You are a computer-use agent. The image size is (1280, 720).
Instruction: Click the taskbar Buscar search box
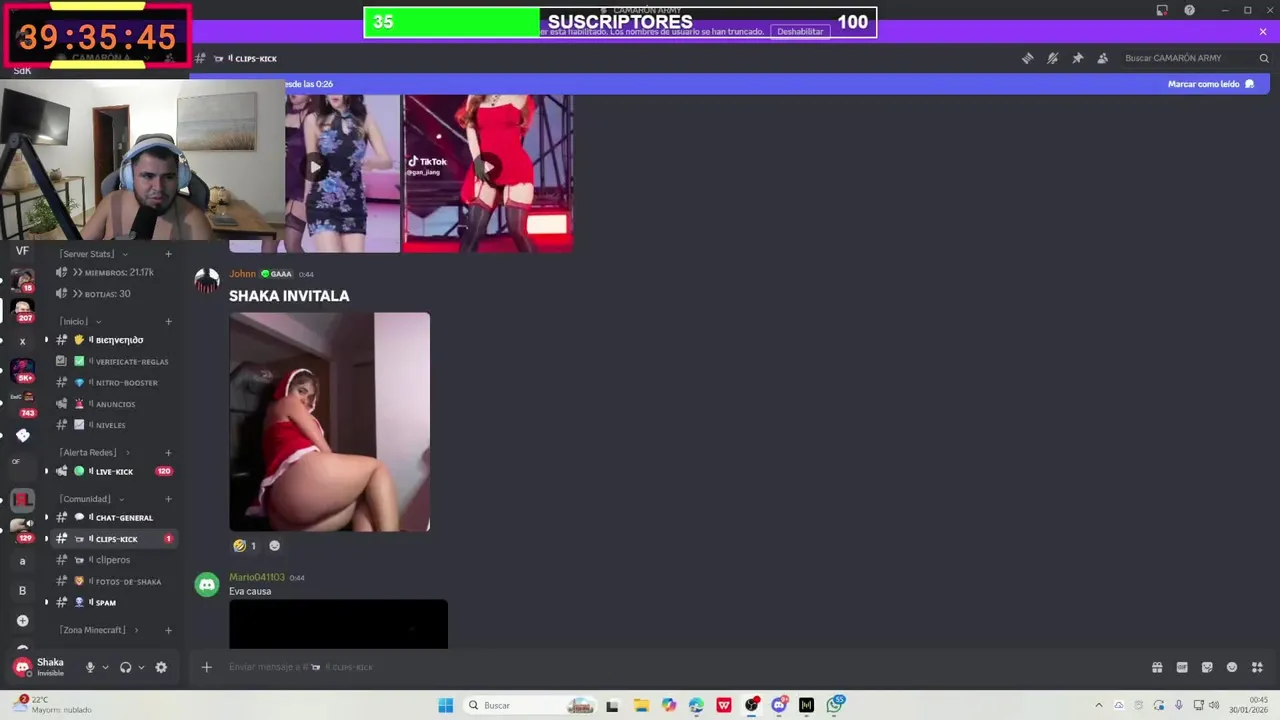[x=532, y=705]
